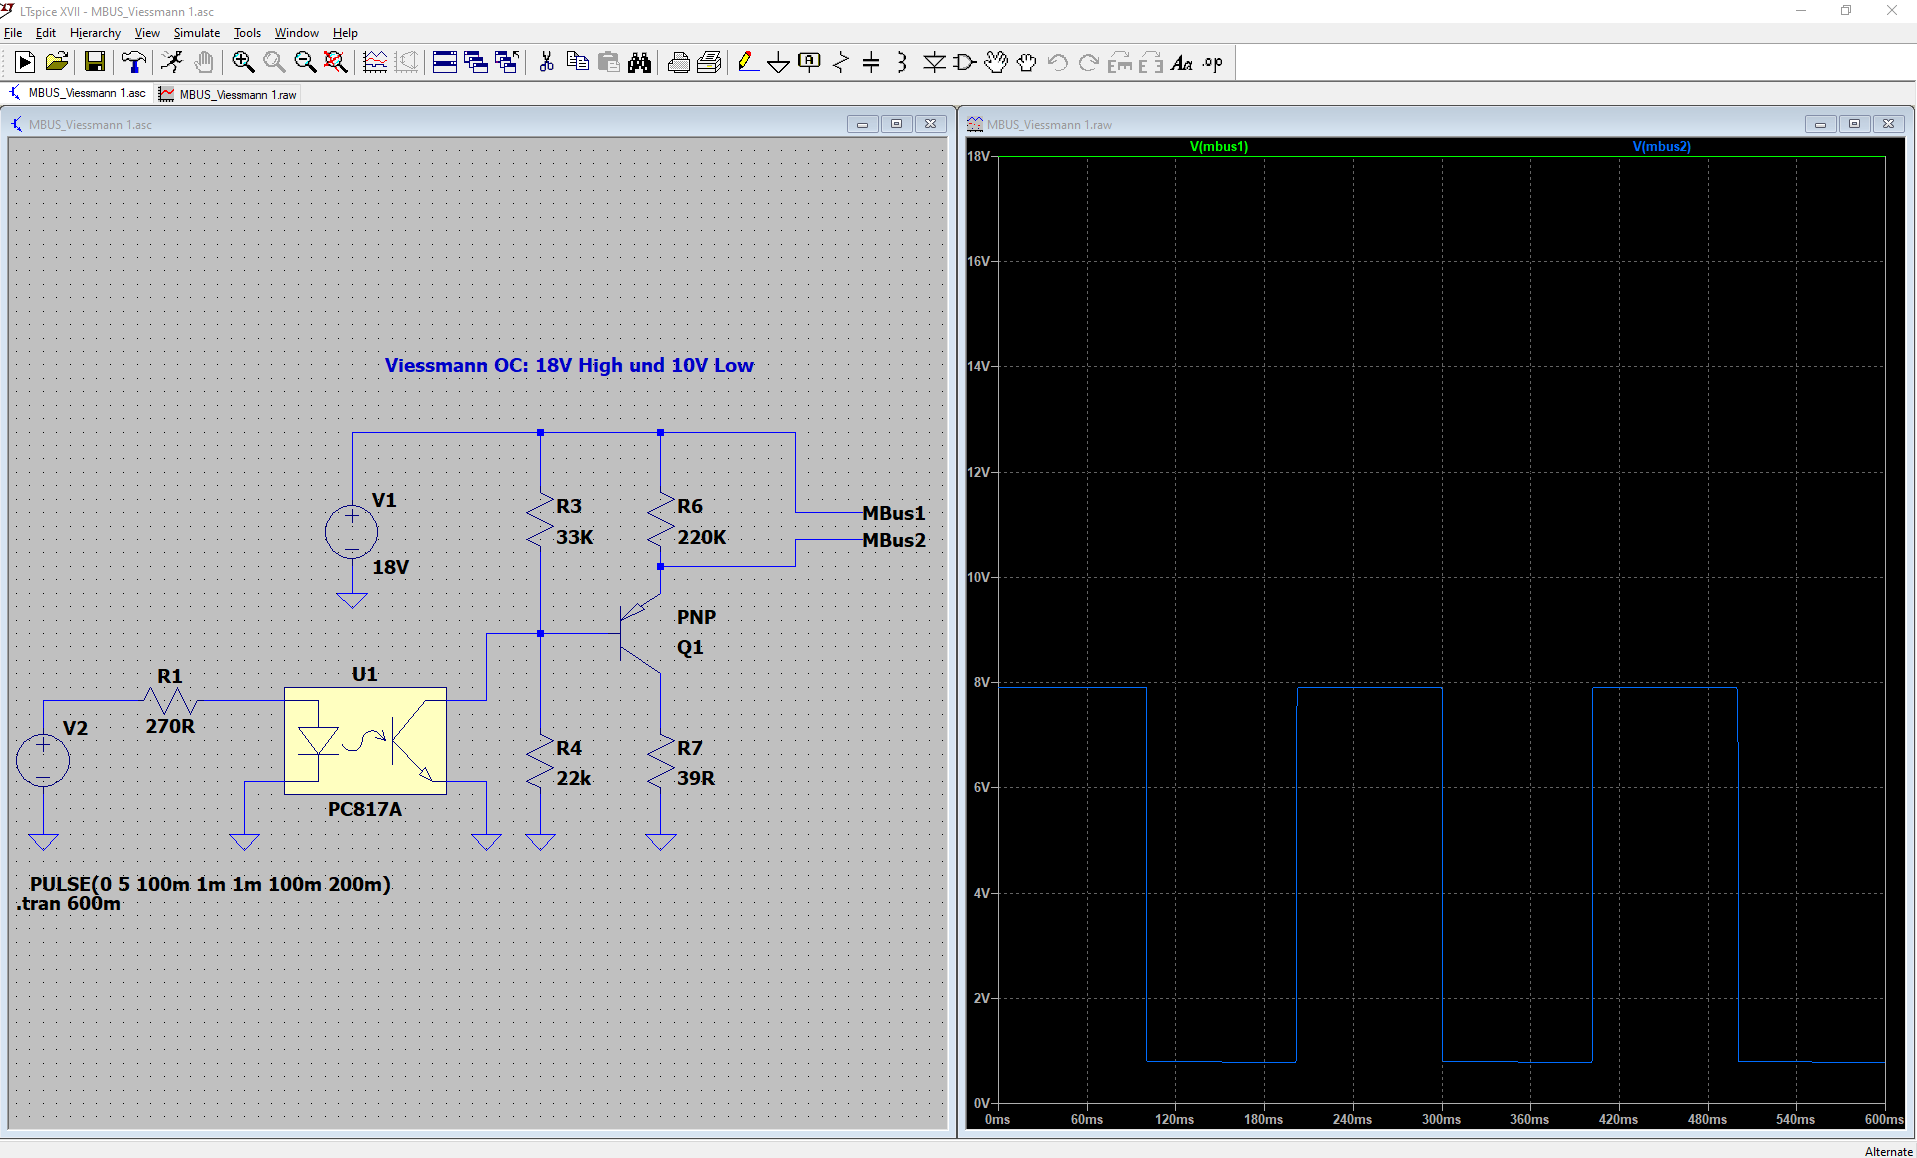Viewport: 1917px width, 1158px height.
Task: Select the Q1 PNP transistor symbol
Action: (640, 633)
